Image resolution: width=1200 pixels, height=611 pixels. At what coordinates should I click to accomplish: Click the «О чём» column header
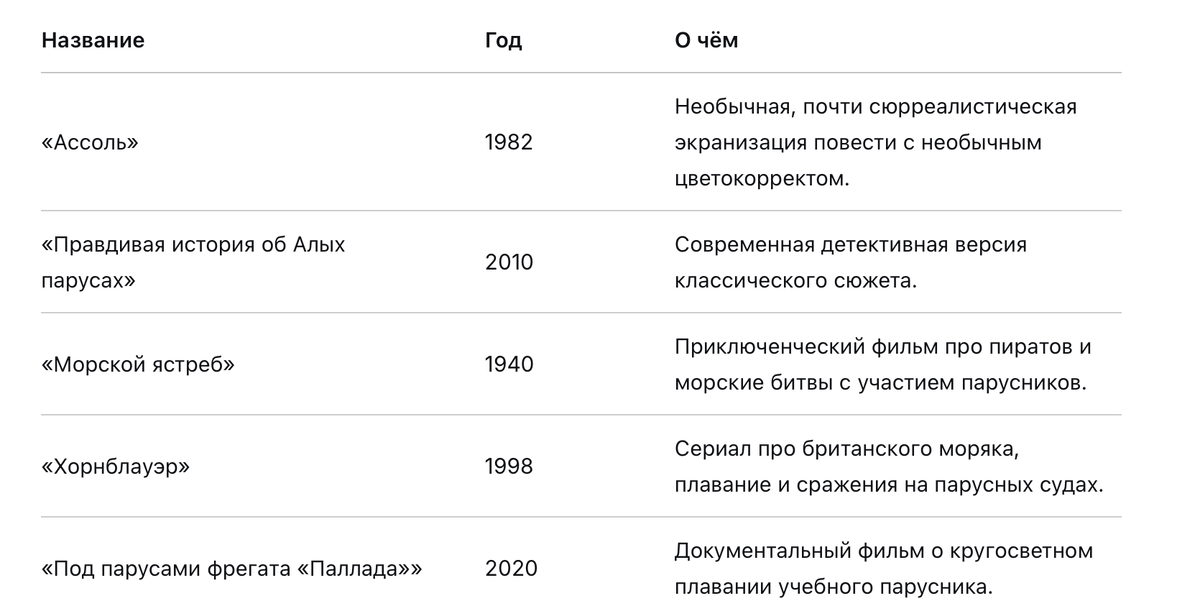pos(706,41)
